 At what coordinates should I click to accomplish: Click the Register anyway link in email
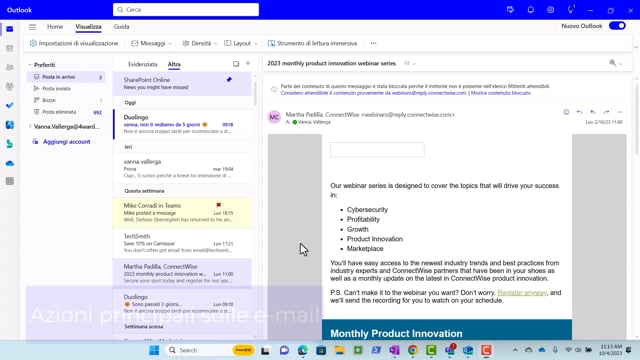[x=522, y=293]
